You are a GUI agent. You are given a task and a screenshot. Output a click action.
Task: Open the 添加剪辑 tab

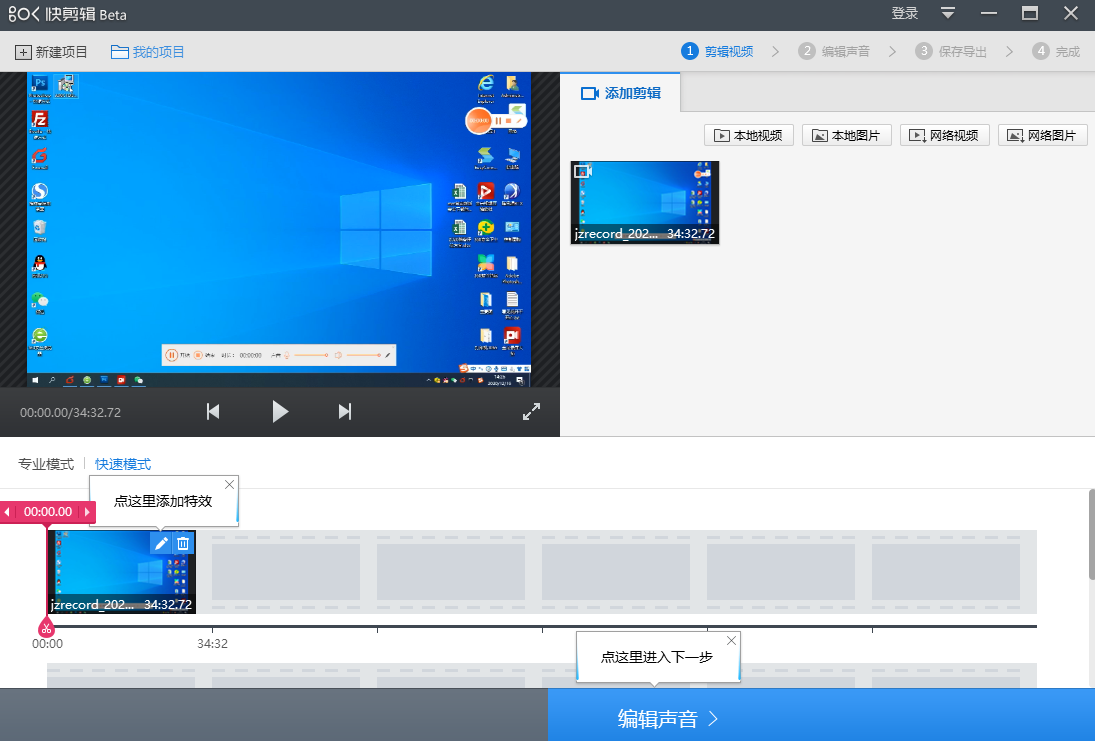621,93
